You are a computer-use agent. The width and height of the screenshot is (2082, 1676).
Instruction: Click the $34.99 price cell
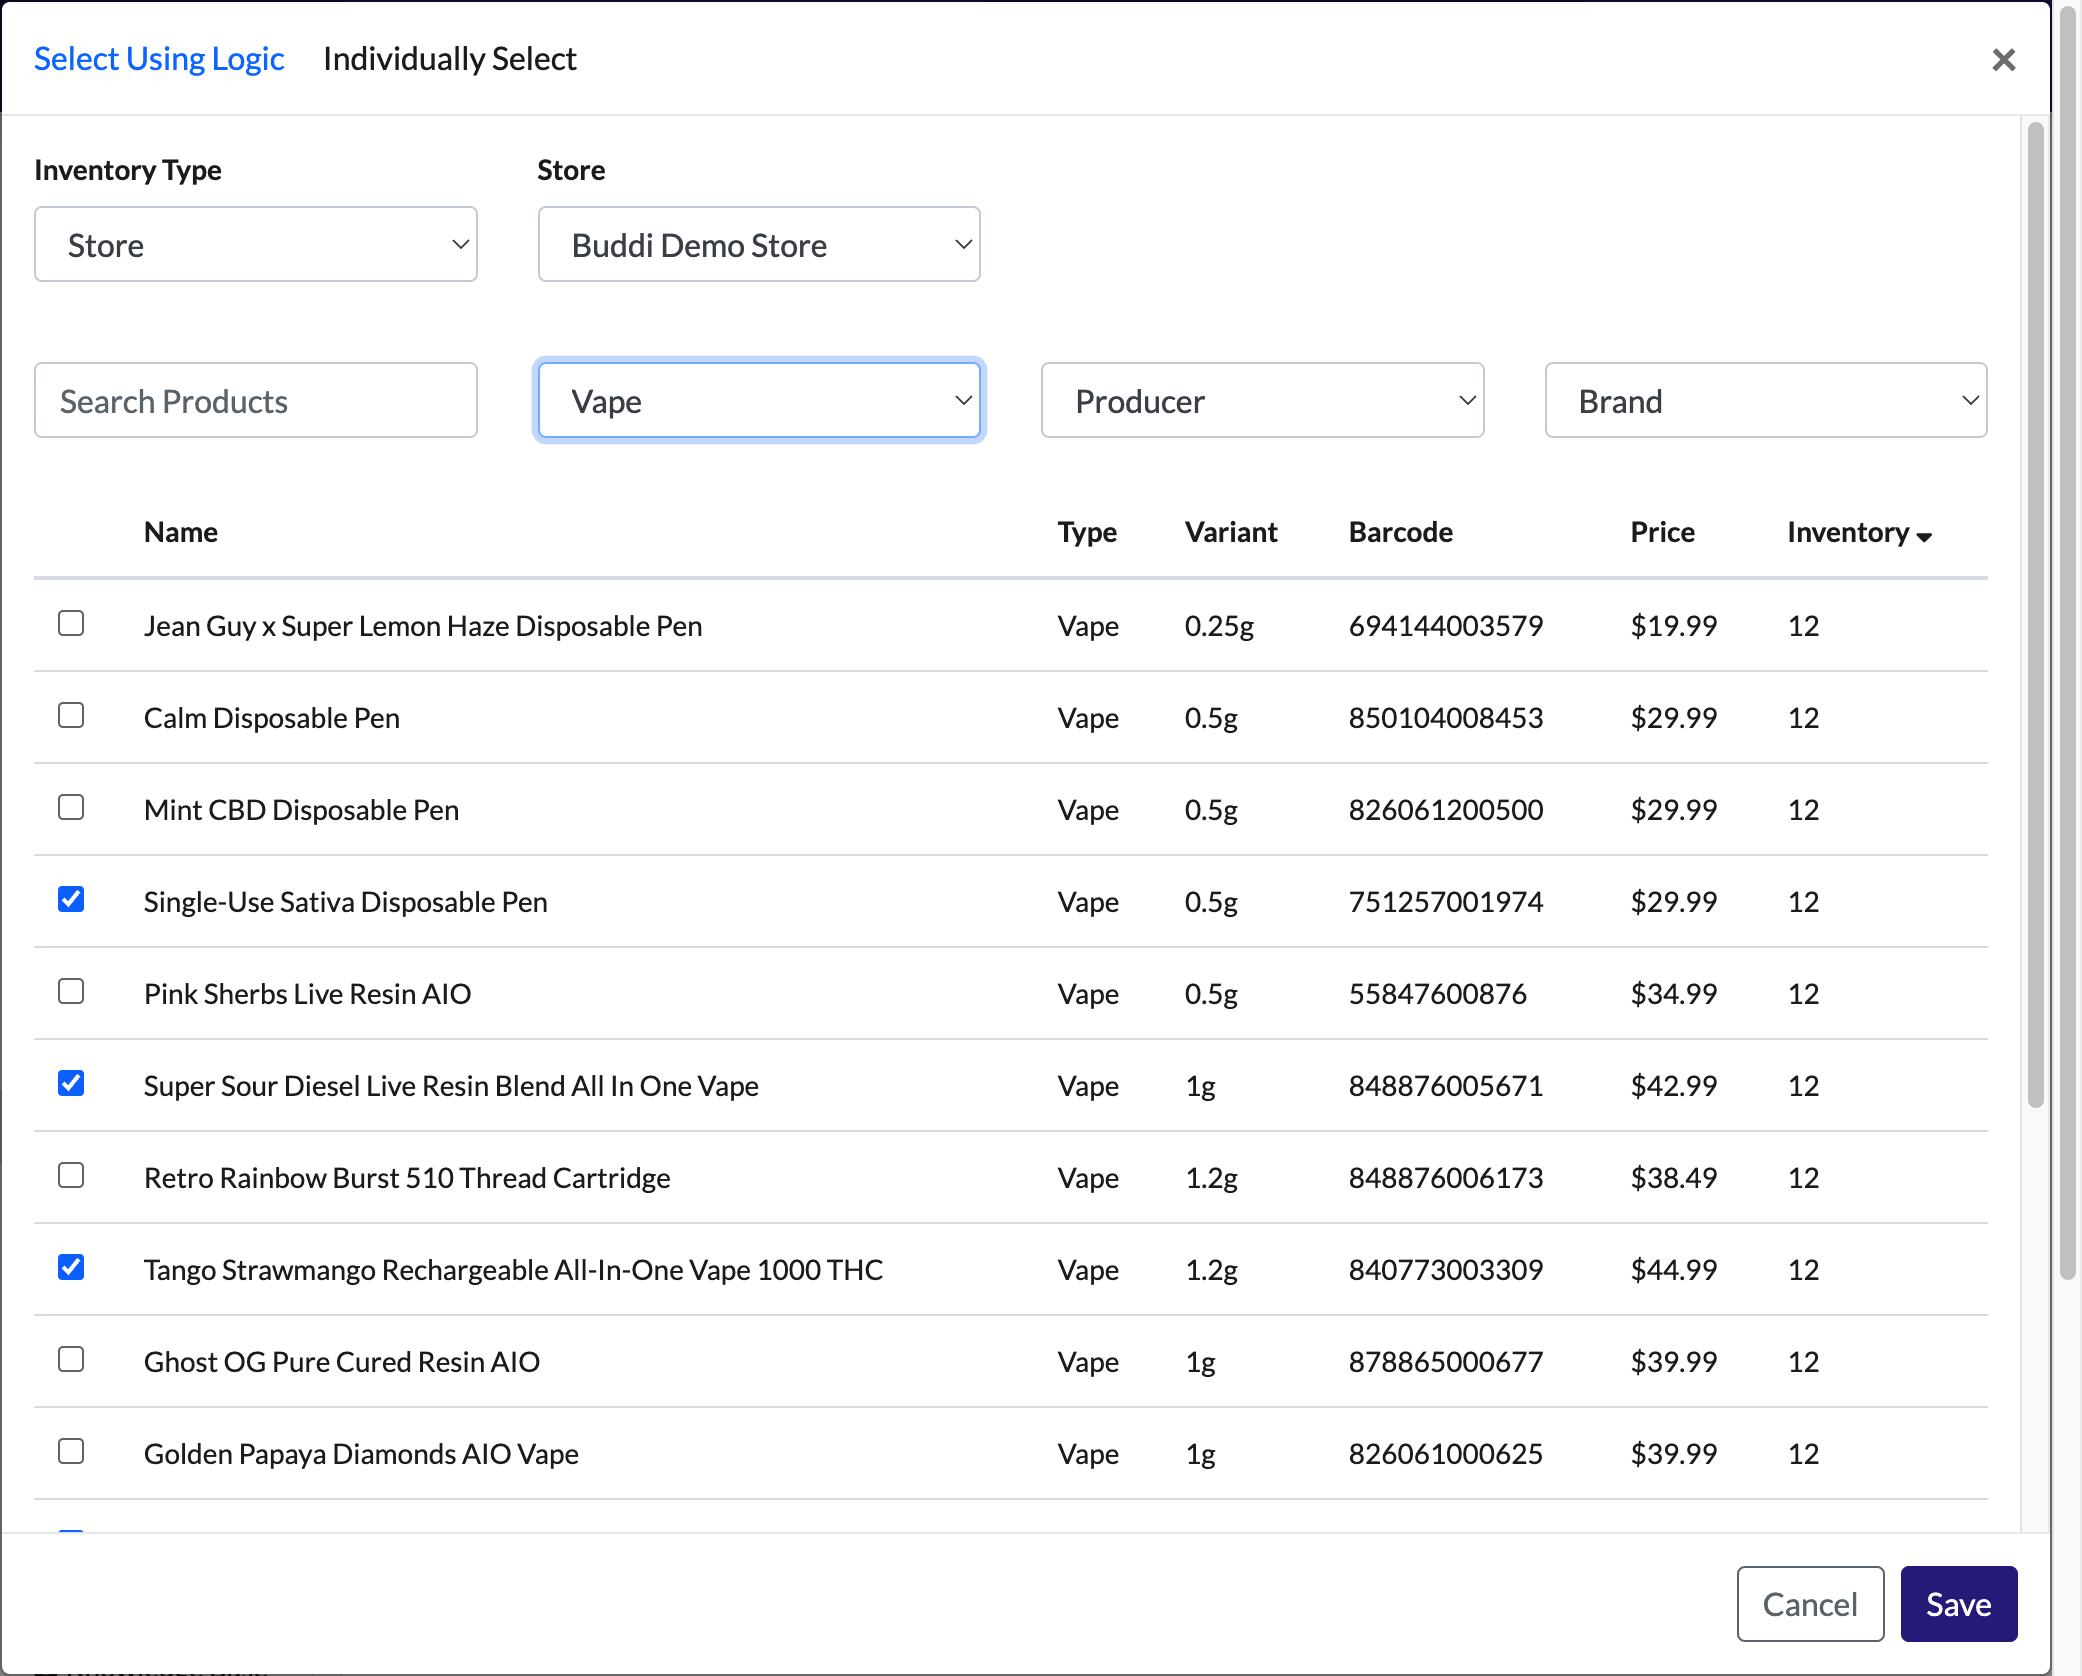[x=1674, y=994]
